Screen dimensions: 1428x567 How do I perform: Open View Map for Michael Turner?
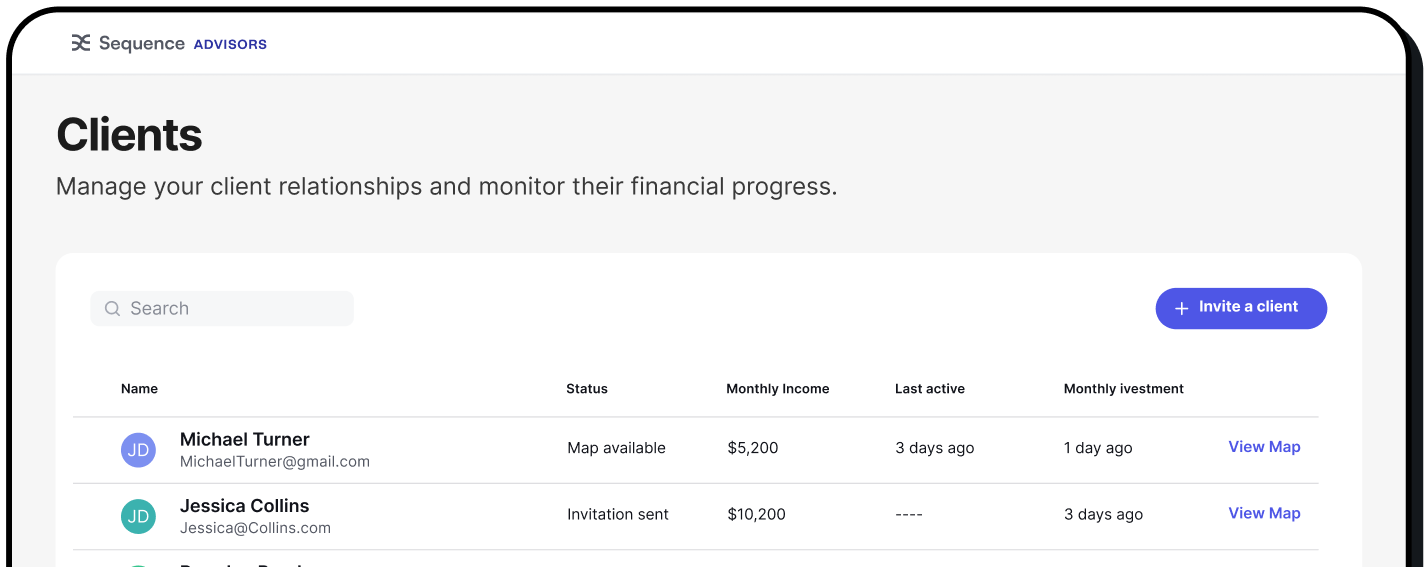pyautogui.click(x=1264, y=447)
